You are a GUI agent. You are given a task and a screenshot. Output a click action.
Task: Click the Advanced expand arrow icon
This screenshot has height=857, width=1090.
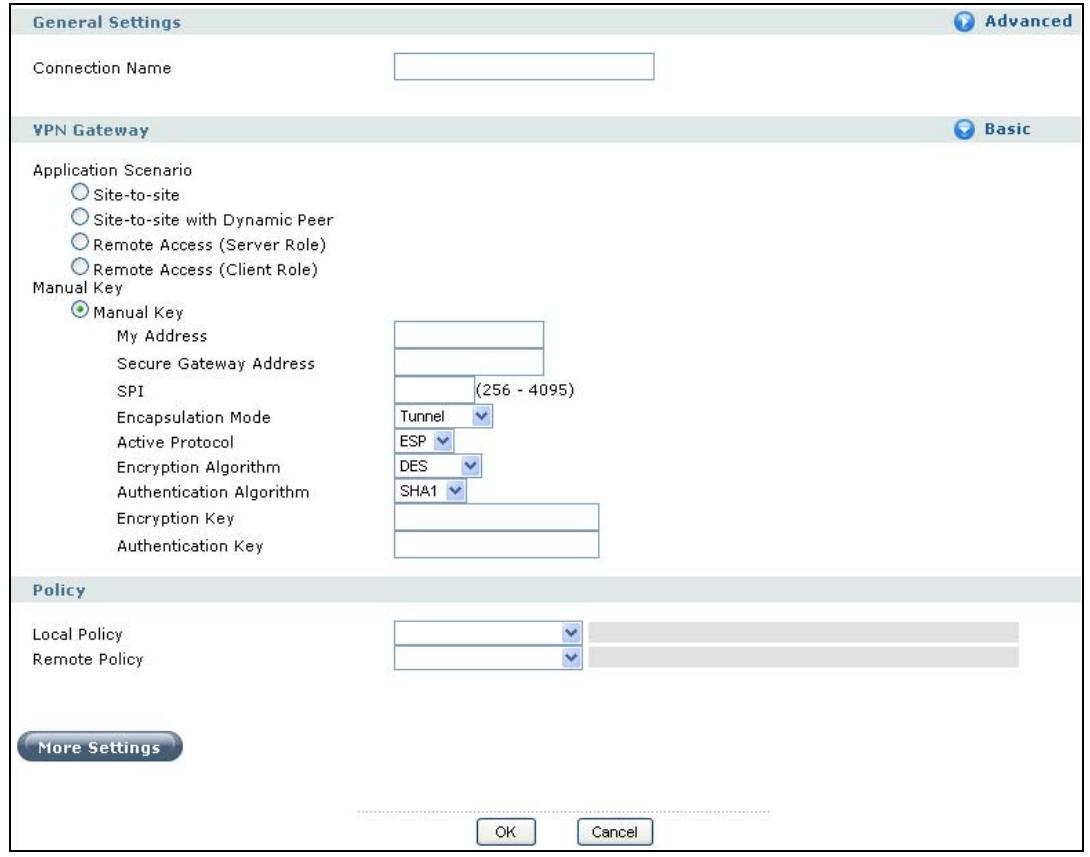click(x=963, y=22)
